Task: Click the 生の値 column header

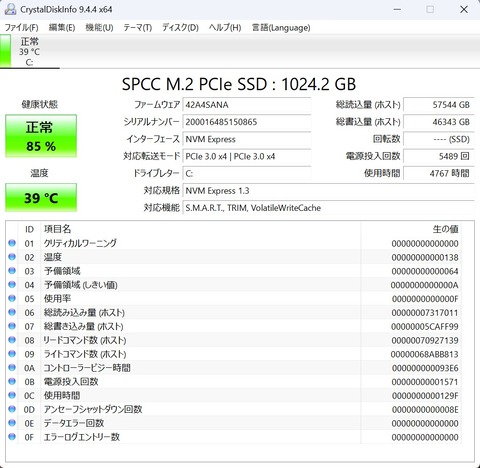Action: tap(445, 229)
